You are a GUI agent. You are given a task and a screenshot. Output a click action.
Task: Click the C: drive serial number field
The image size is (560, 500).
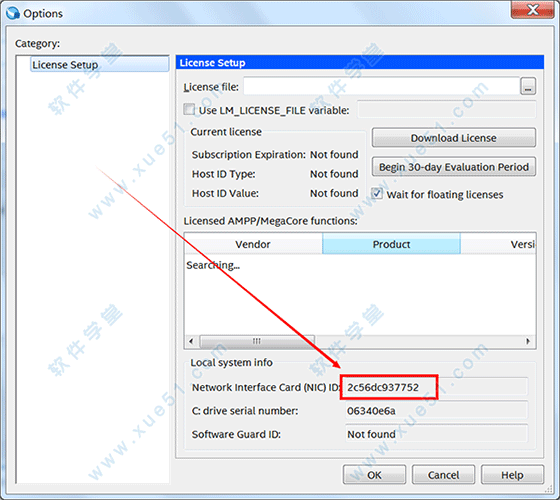coord(436,411)
